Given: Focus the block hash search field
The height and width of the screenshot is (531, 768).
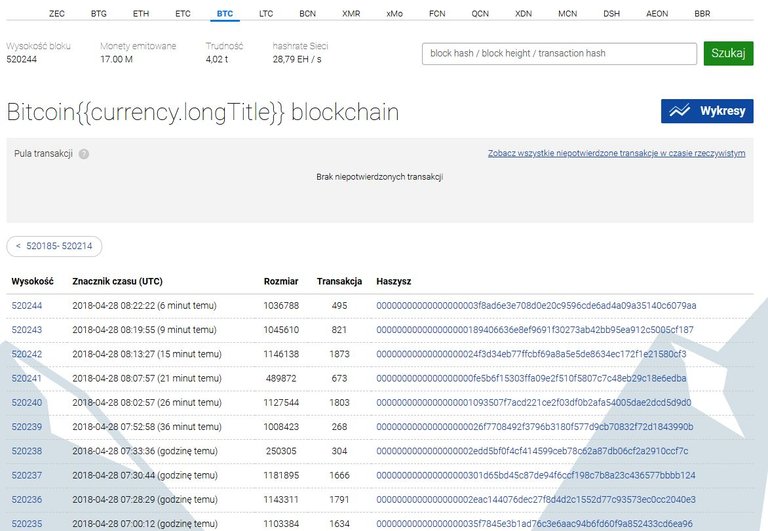Looking at the screenshot, I should pyautogui.click(x=559, y=53).
